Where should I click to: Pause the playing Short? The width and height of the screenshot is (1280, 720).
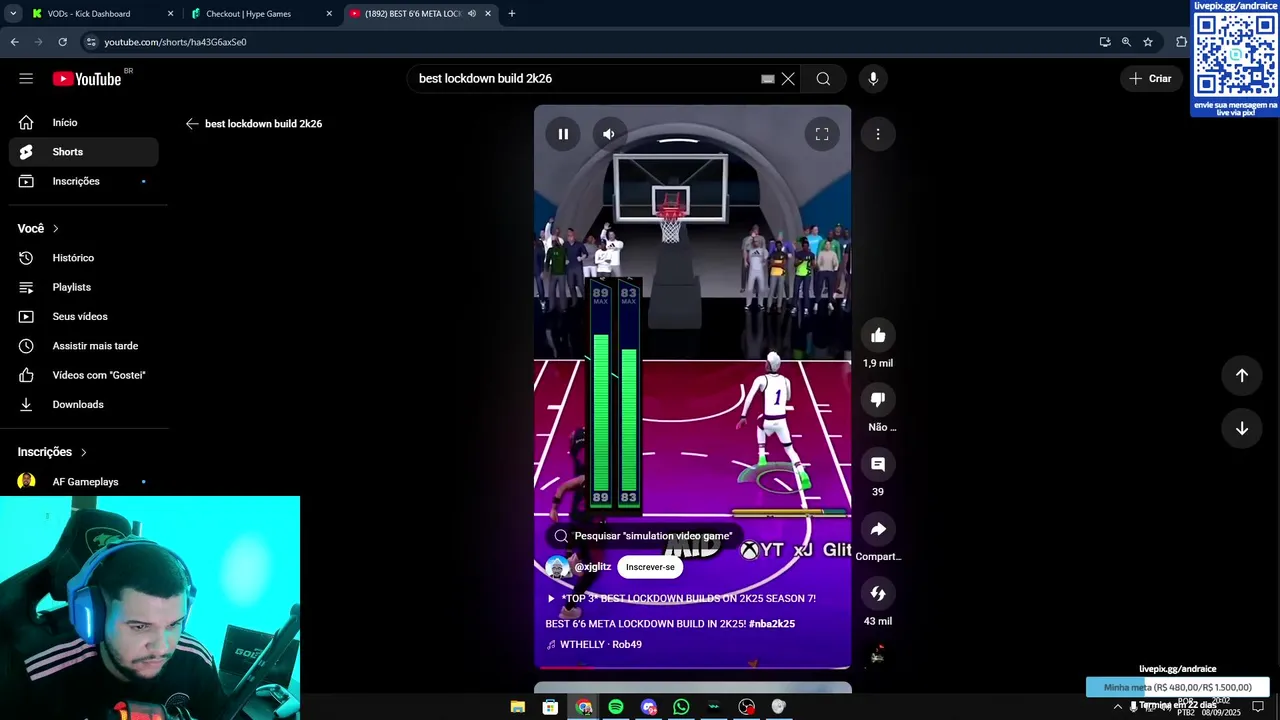(x=563, y=134)
